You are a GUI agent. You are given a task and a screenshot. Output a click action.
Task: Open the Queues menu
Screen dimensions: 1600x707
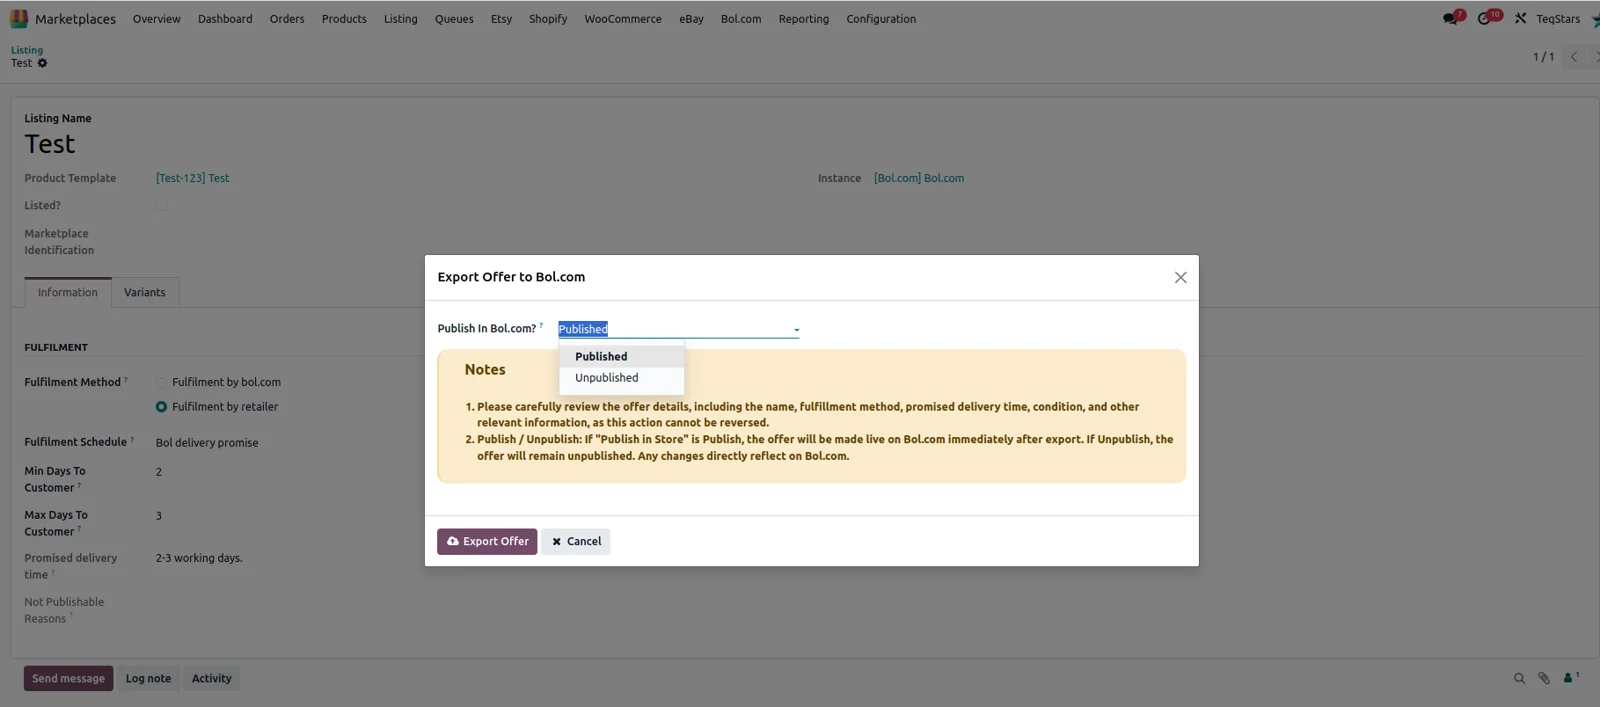click(454, 19)
